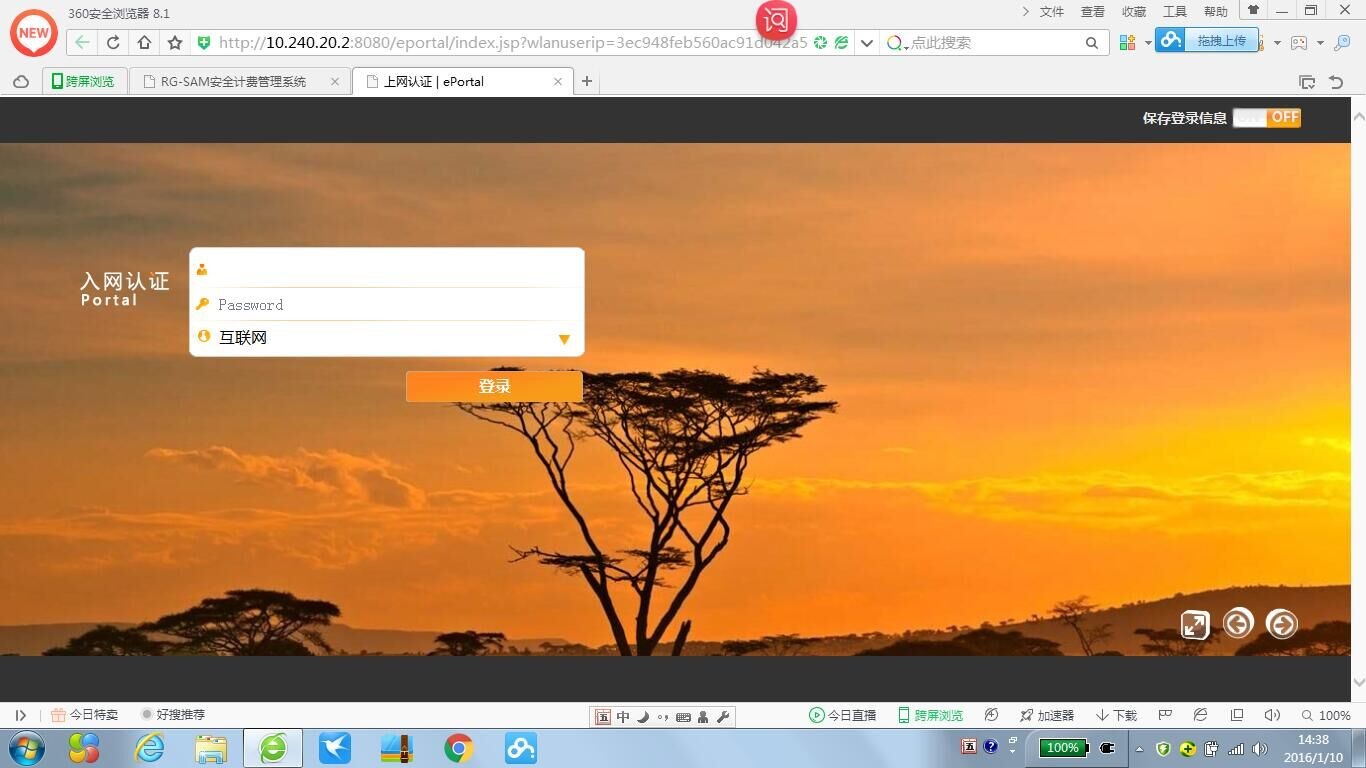Toggle browser sound mute icon in status bar
The height and width of the screenshot is (768, 1366).
pyautogui.click(x=1272, y=715)
